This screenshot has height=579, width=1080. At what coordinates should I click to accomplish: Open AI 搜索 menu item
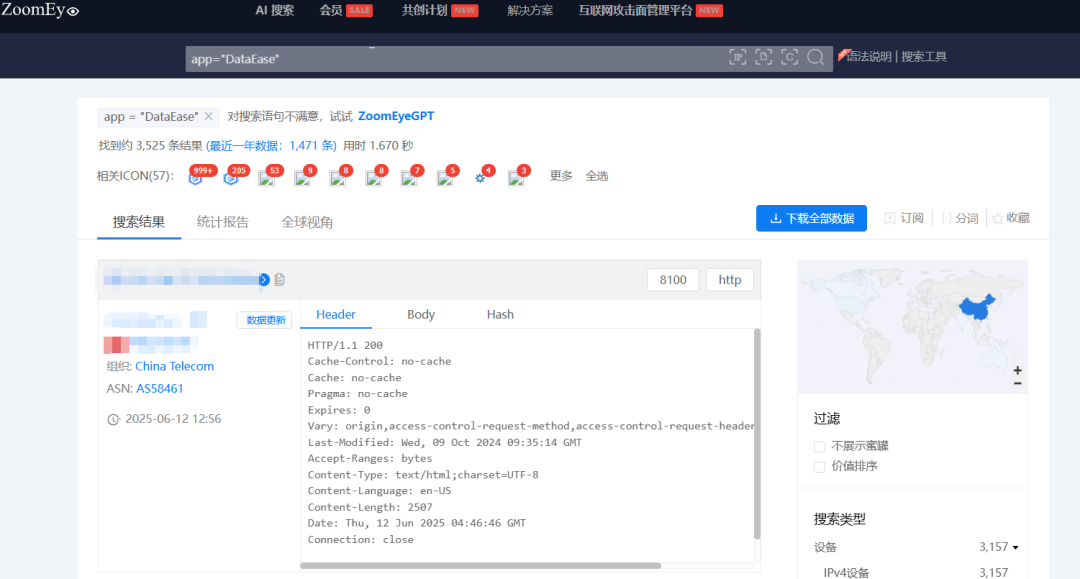click(x=274, y=10)
